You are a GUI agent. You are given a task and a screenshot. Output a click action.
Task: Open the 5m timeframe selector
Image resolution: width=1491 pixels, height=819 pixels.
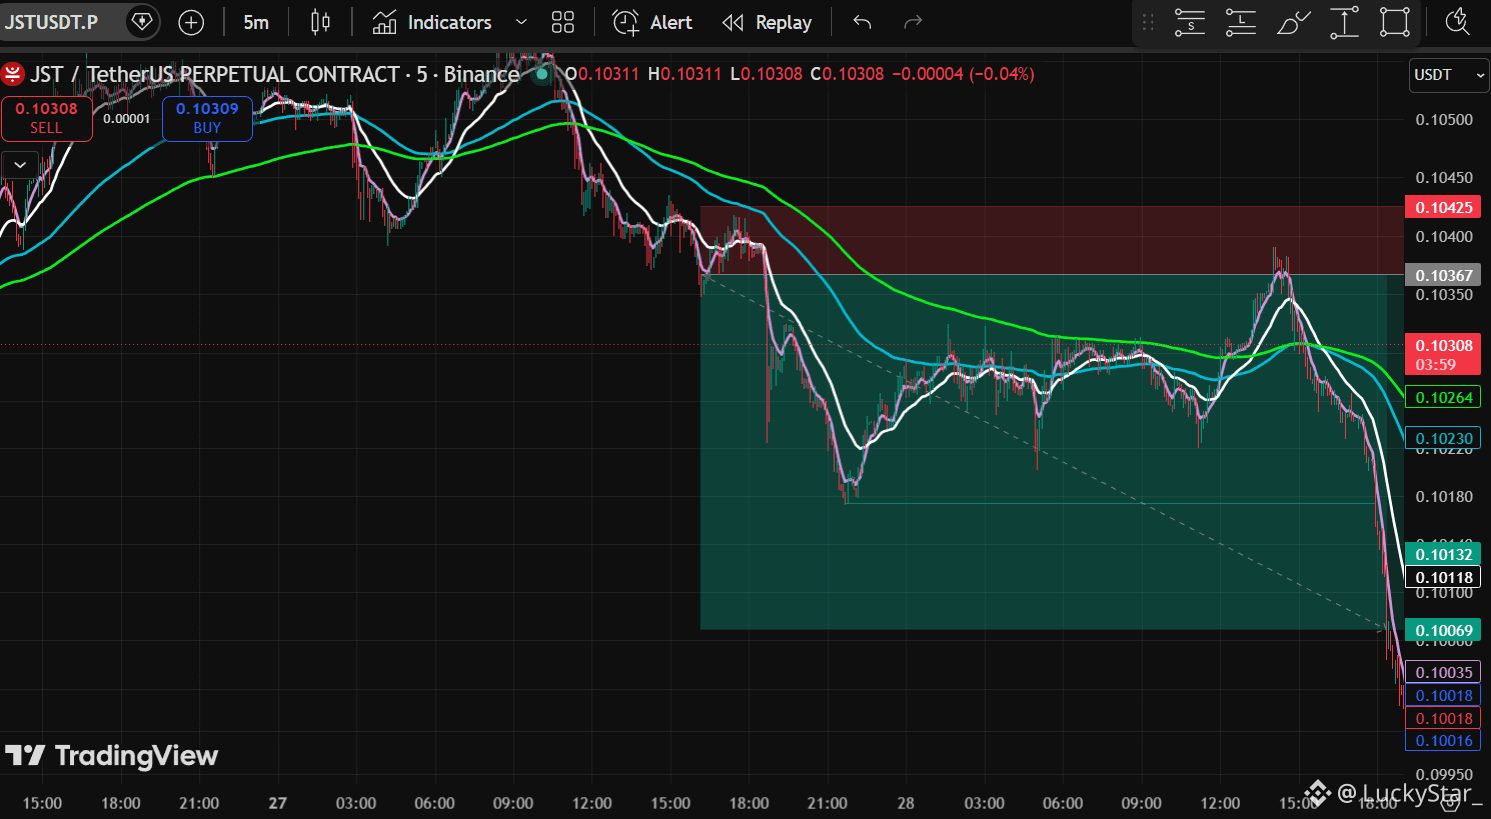click(256, 22)
